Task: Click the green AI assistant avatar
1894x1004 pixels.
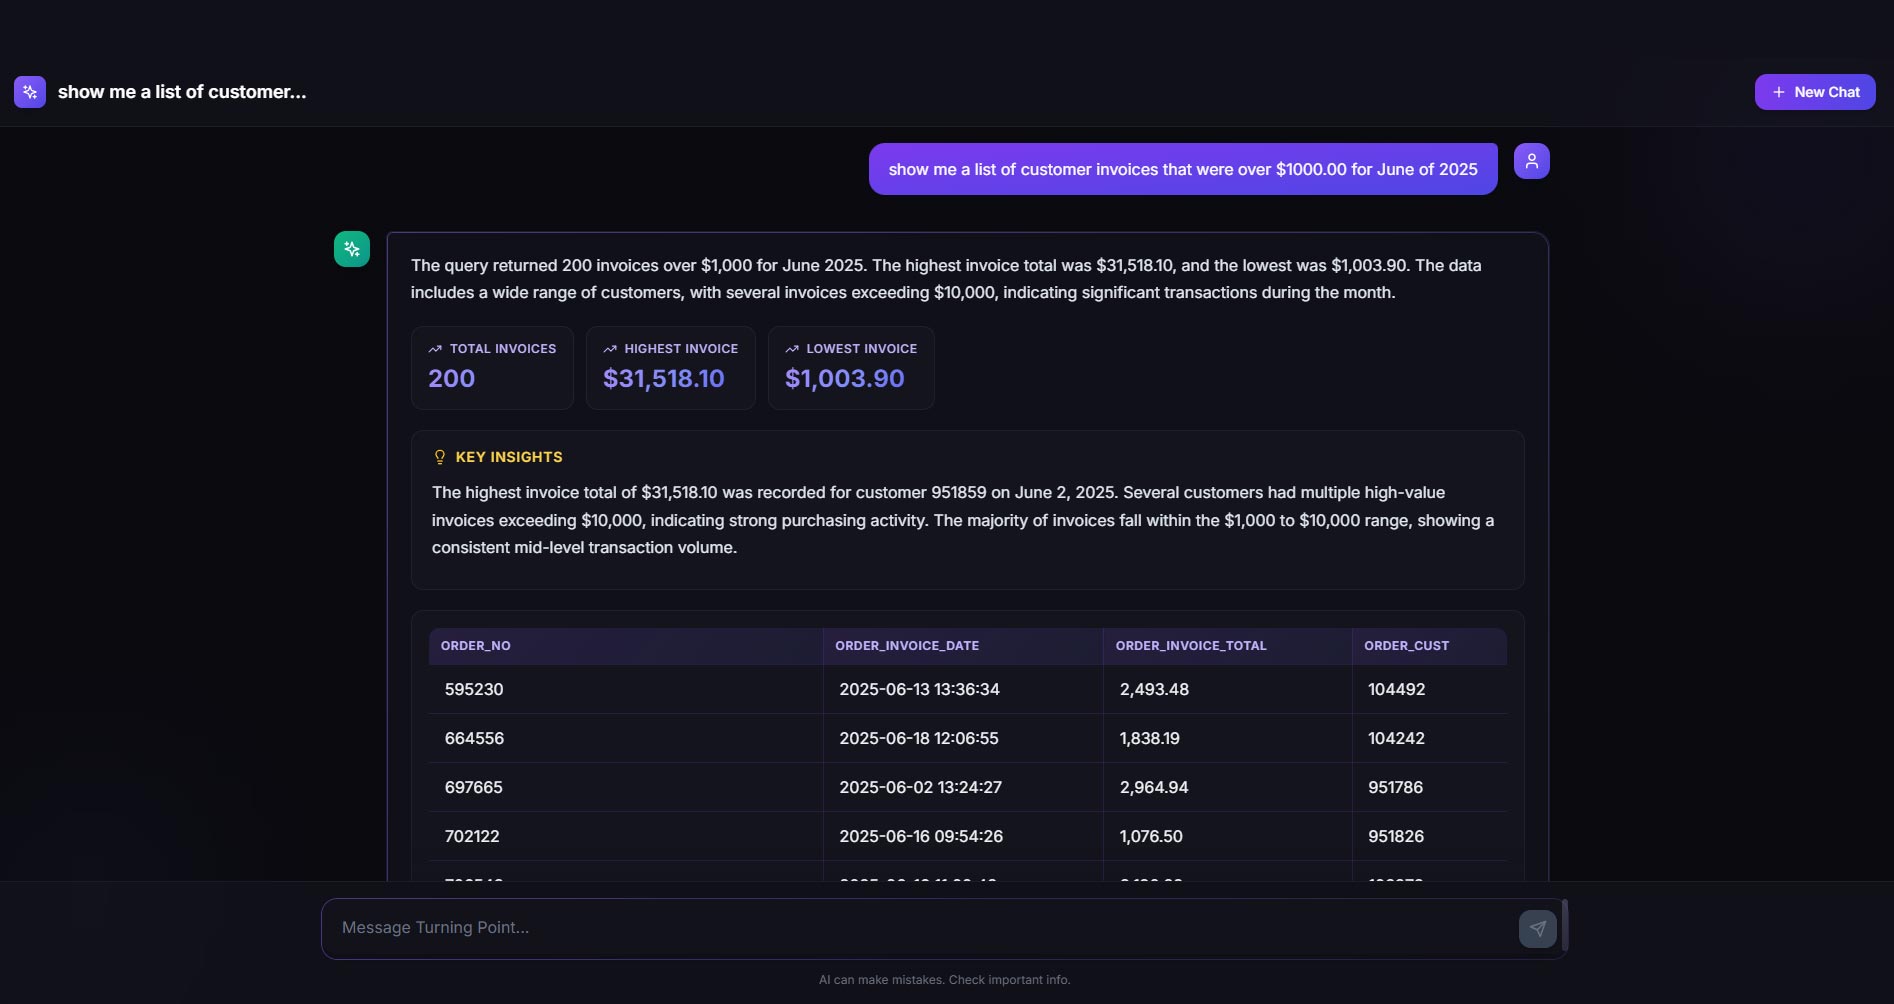Action: (352, 249)
